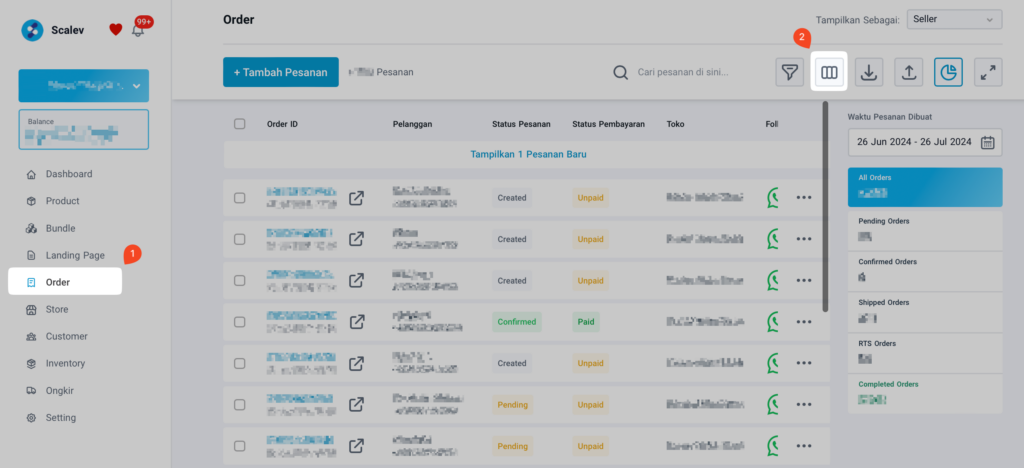Screen dimensions: 1024x468
Task: Click the green Confirmed status badge
Action: coord(517,322)
